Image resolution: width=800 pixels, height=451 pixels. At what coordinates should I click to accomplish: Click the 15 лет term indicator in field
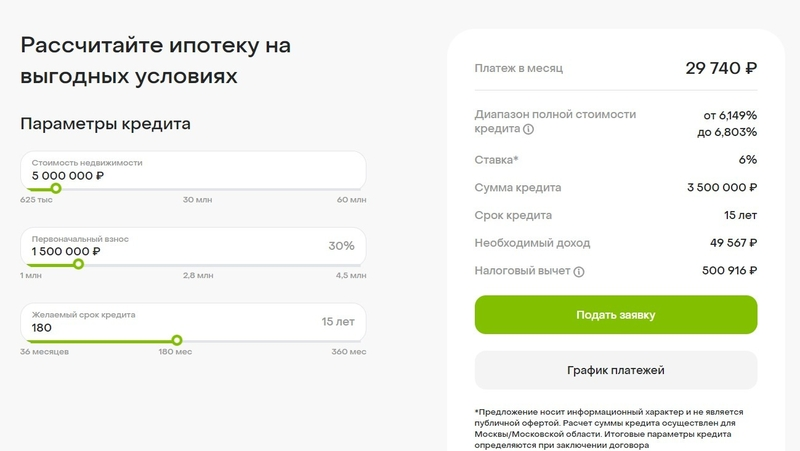pyautogui.click(x=337, y=322)
